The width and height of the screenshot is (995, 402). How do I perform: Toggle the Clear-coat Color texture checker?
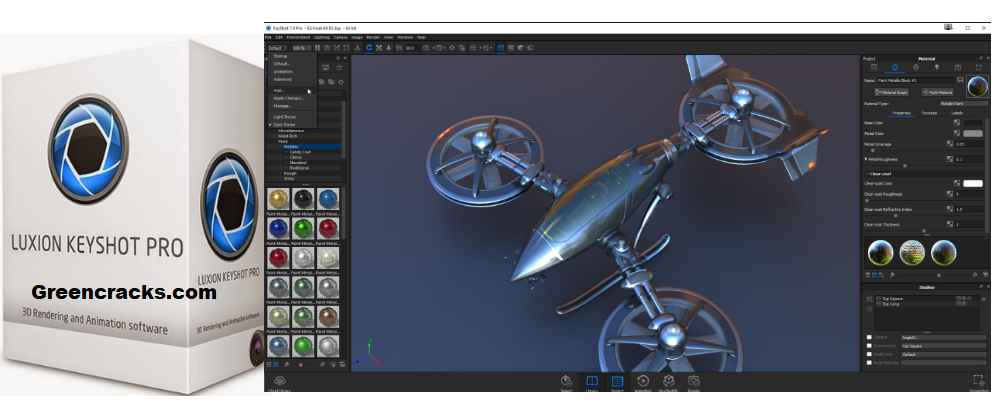(956, 183)
